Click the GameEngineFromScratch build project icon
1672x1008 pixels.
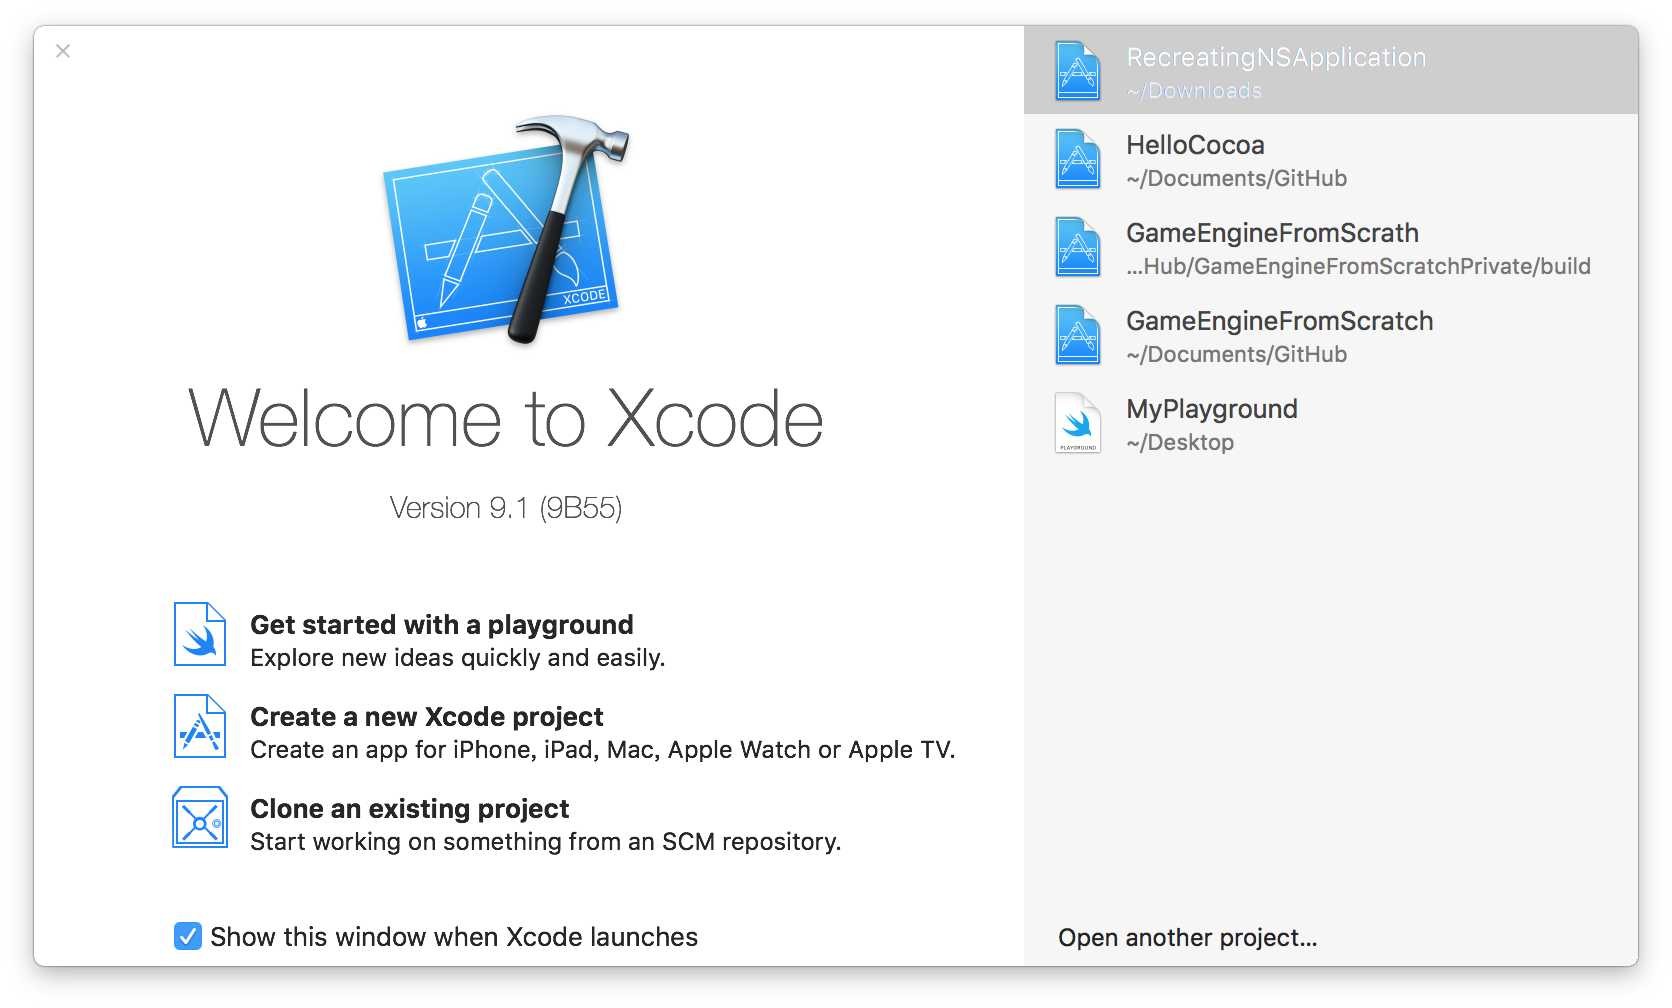1078,247
